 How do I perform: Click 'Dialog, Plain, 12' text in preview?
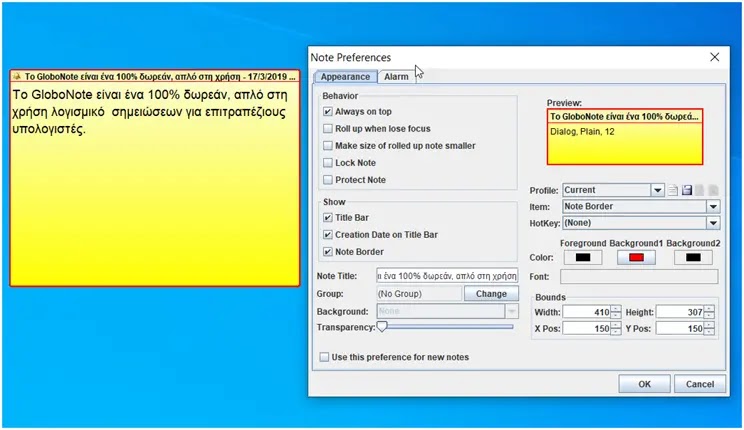pyautogui.click(x=582, y=131)
